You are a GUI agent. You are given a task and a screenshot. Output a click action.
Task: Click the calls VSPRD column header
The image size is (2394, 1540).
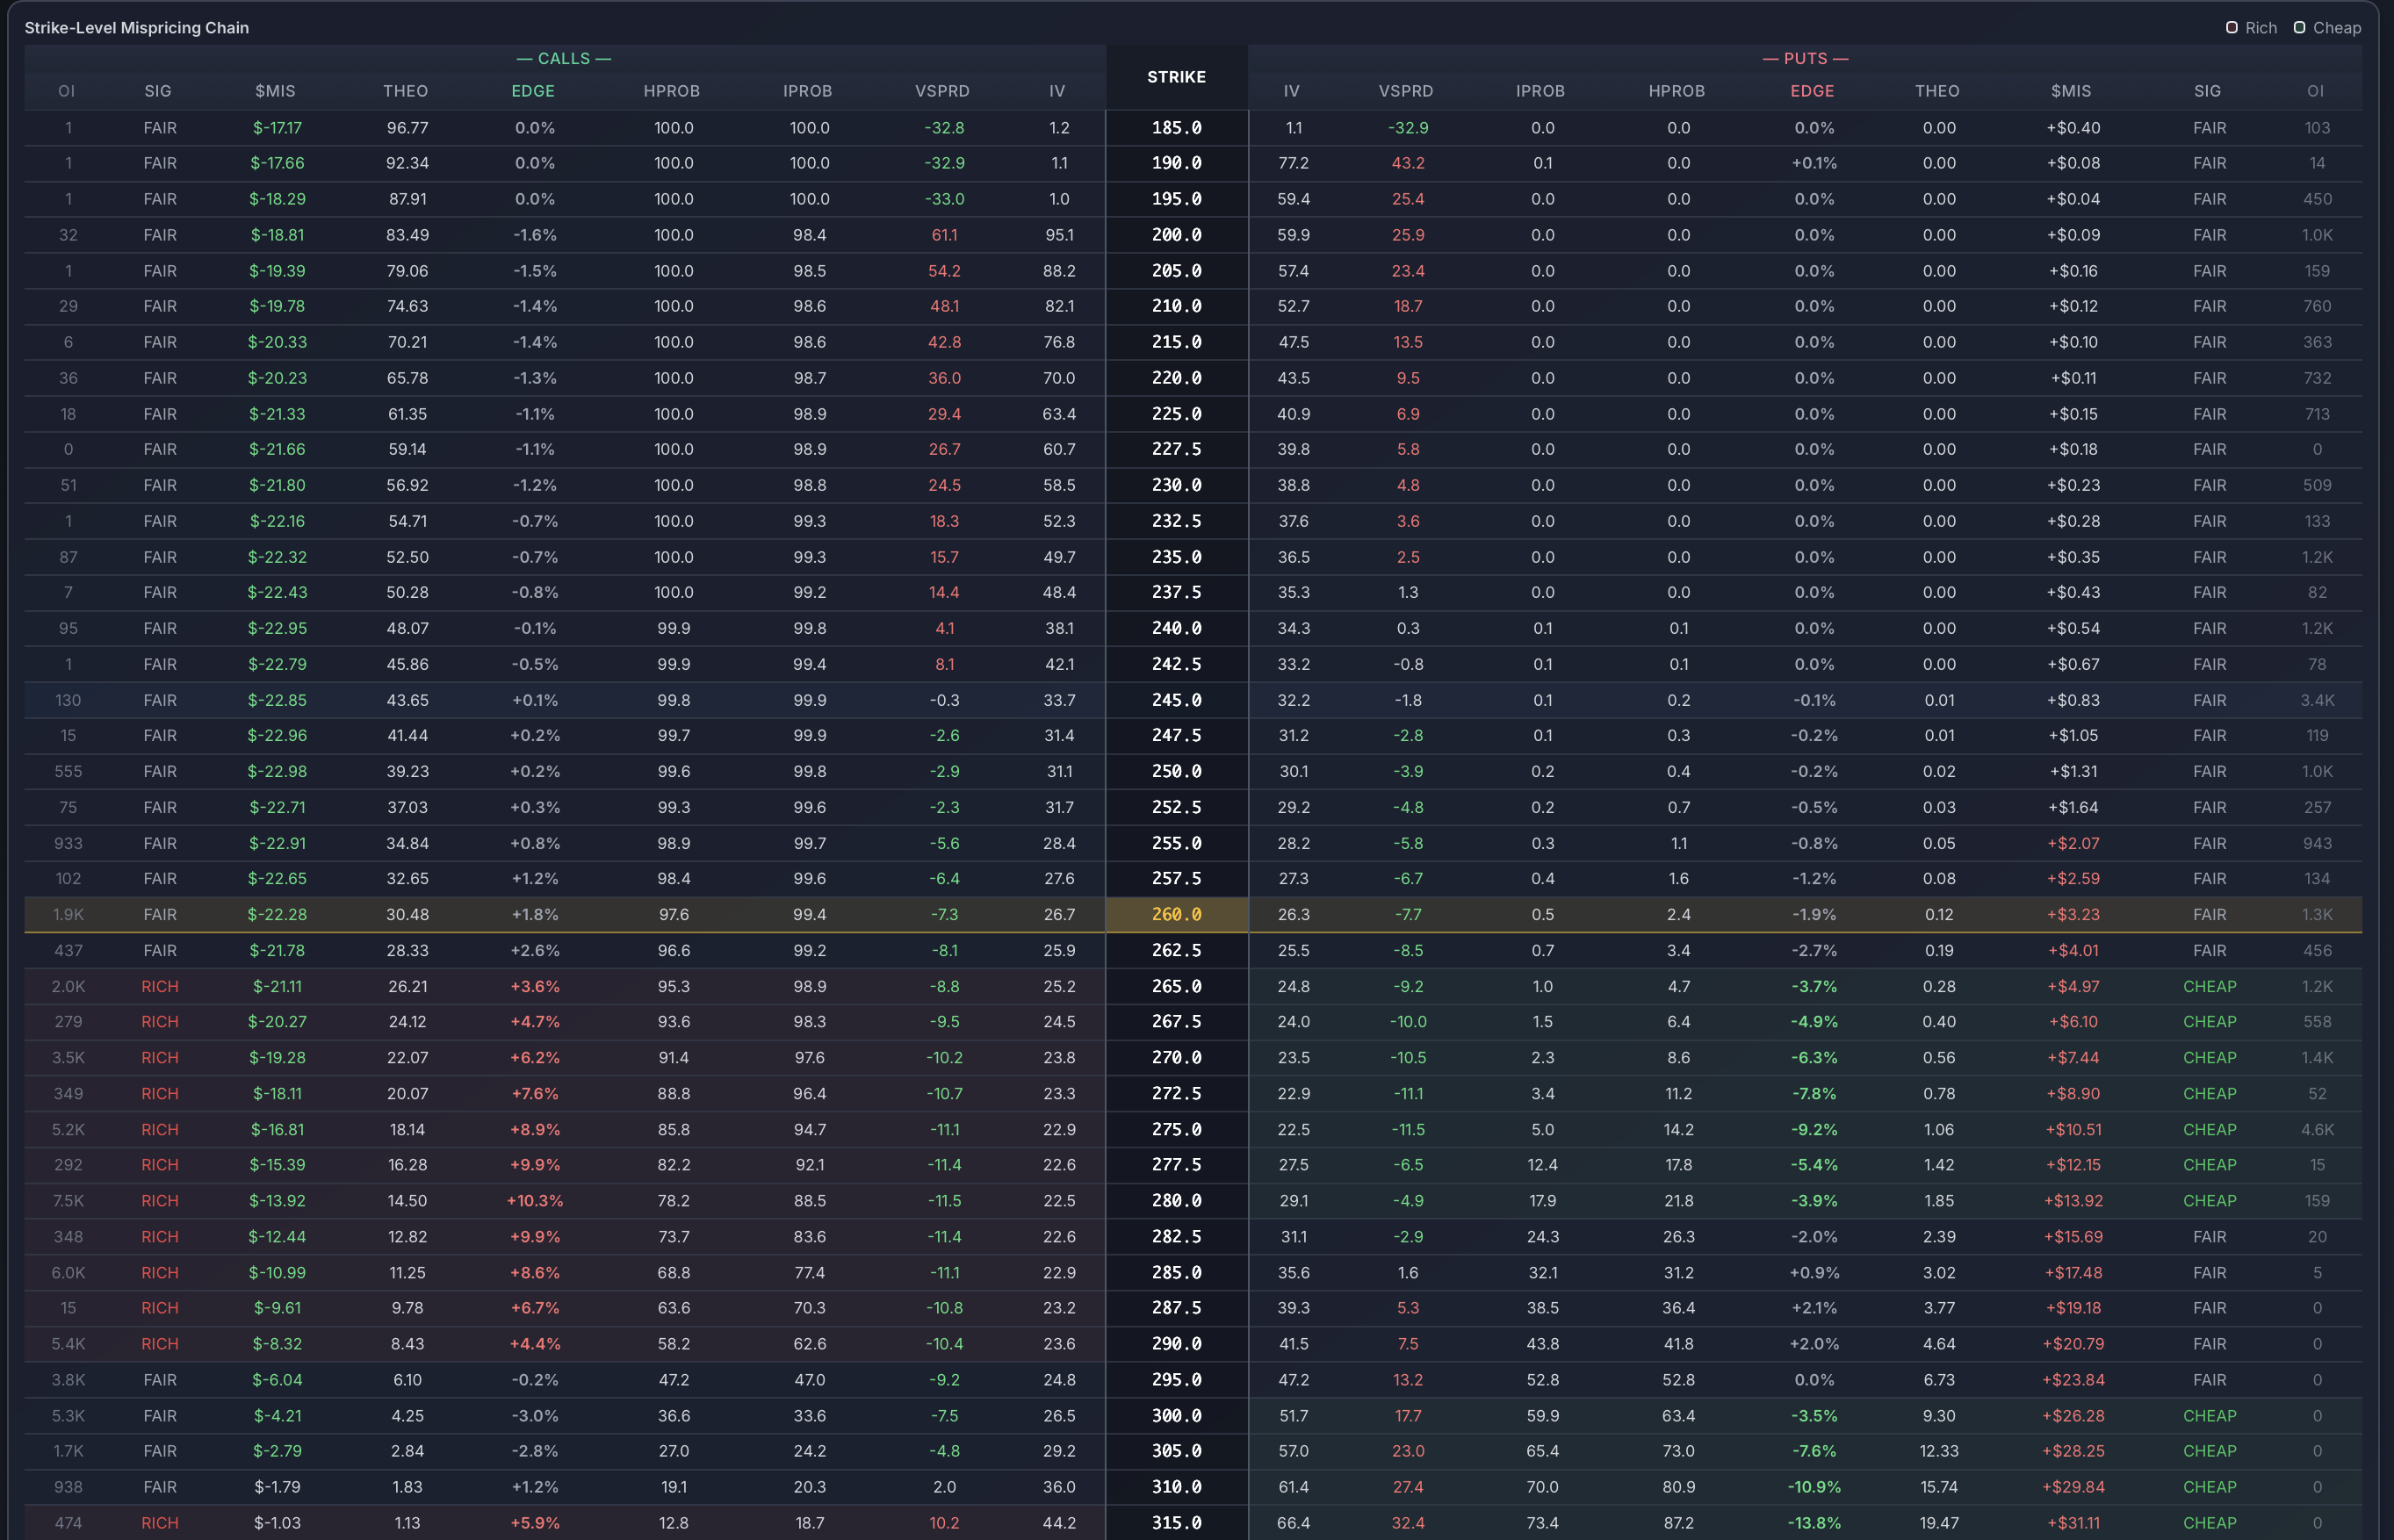coord(941,91)
